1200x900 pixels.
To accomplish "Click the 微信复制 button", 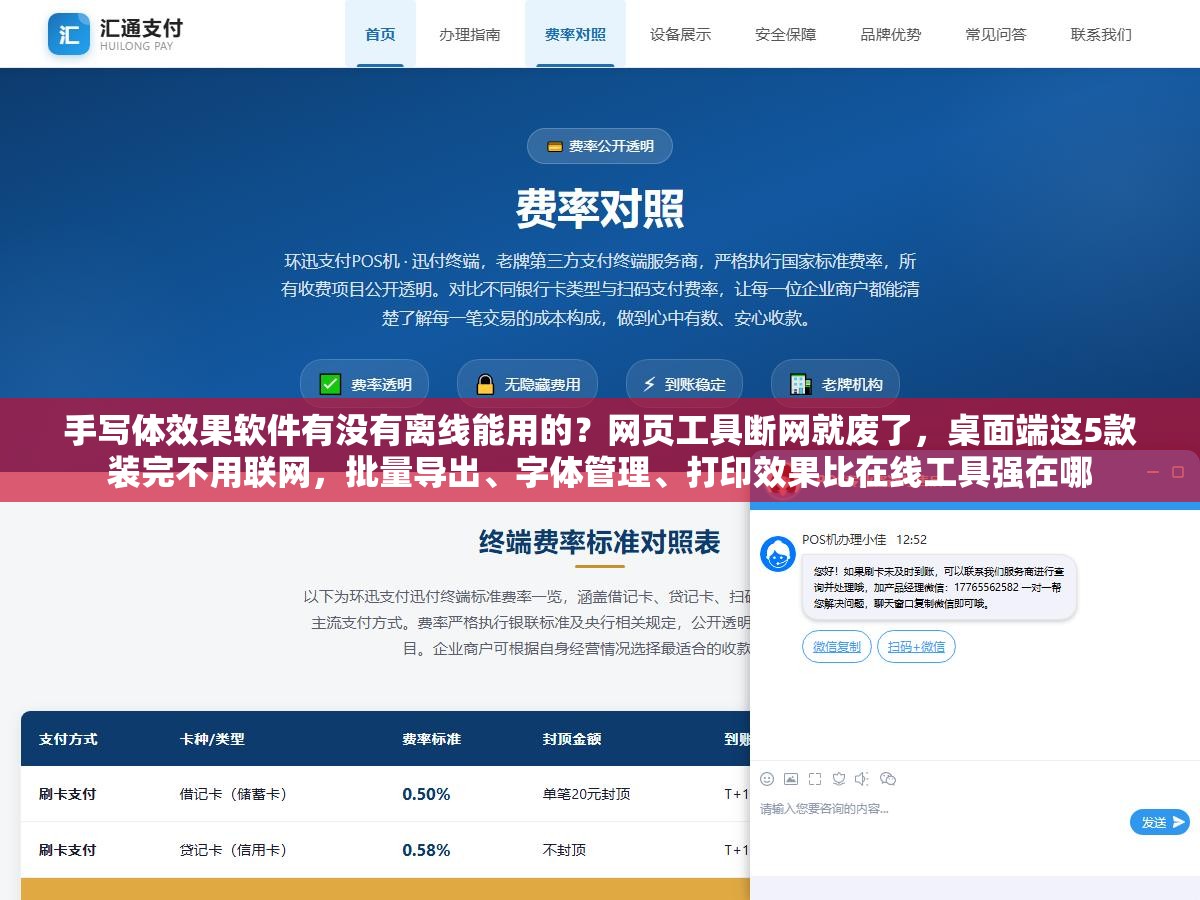I will 837,647.
